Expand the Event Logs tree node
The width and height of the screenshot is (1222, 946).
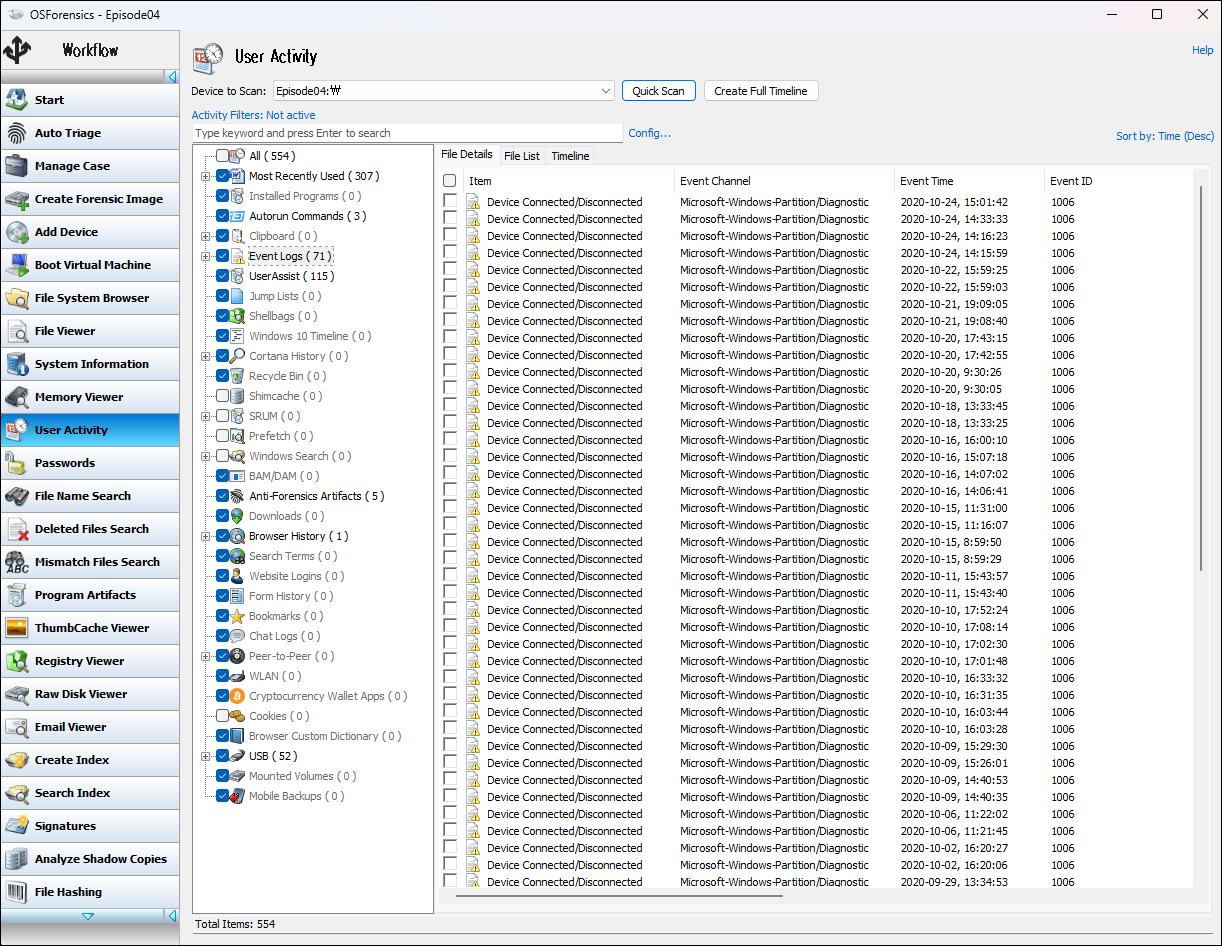coord(206,256)
